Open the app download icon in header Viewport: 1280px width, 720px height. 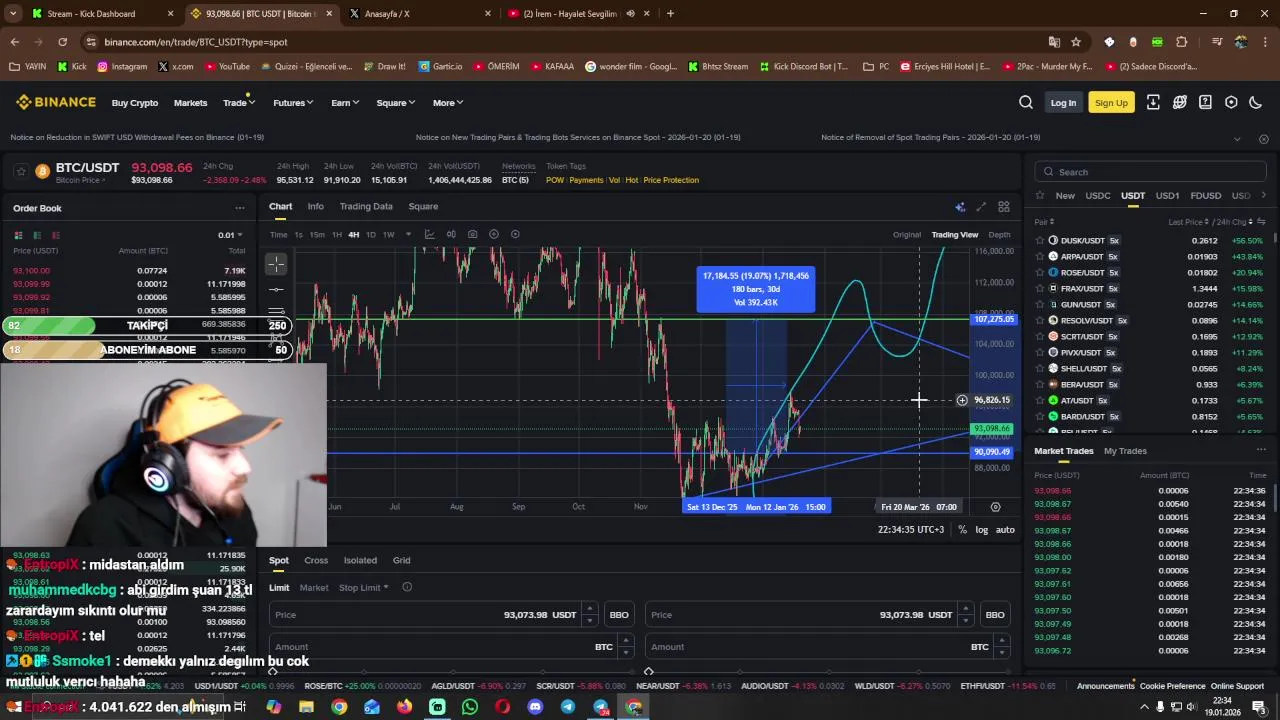point(1153,102)
